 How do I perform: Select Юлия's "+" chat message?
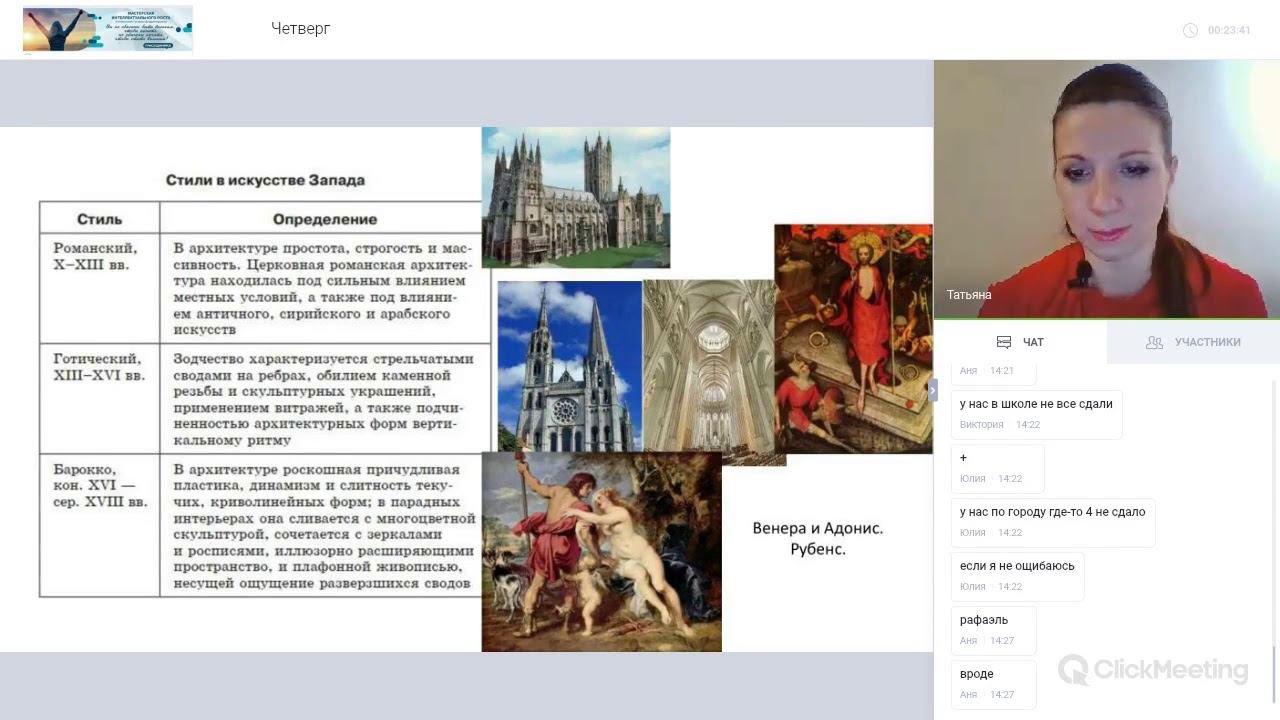click(997, 467)
